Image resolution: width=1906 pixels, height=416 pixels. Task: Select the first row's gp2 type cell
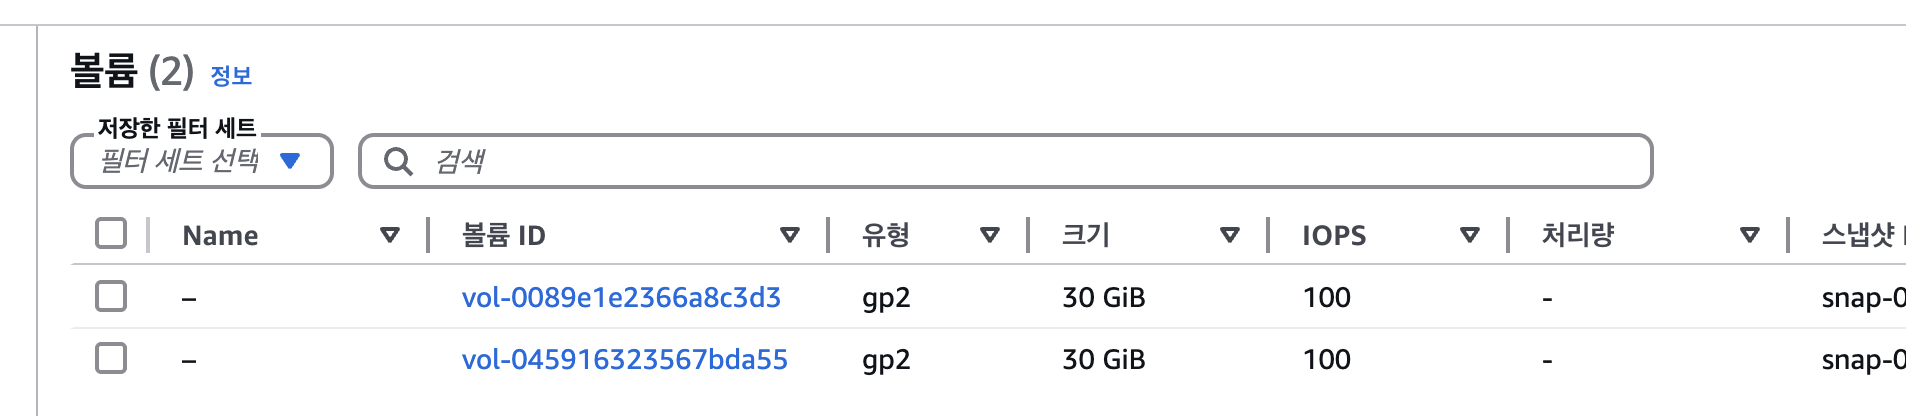pos(886,298)
